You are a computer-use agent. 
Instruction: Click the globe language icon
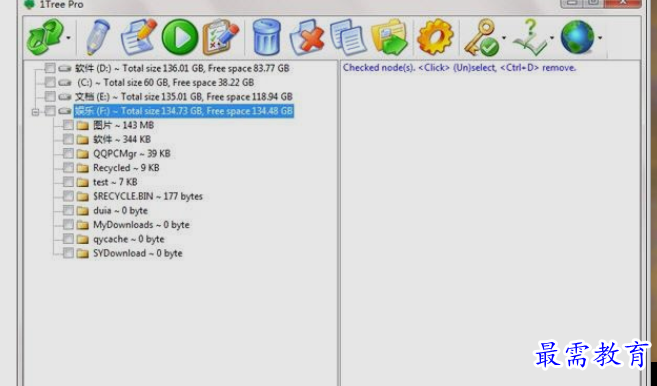coord(577,37)
